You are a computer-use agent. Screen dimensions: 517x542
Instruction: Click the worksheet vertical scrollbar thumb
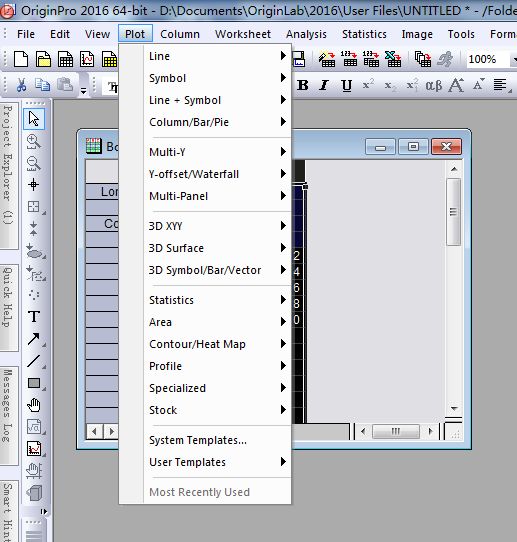click(x=454, y=212)
